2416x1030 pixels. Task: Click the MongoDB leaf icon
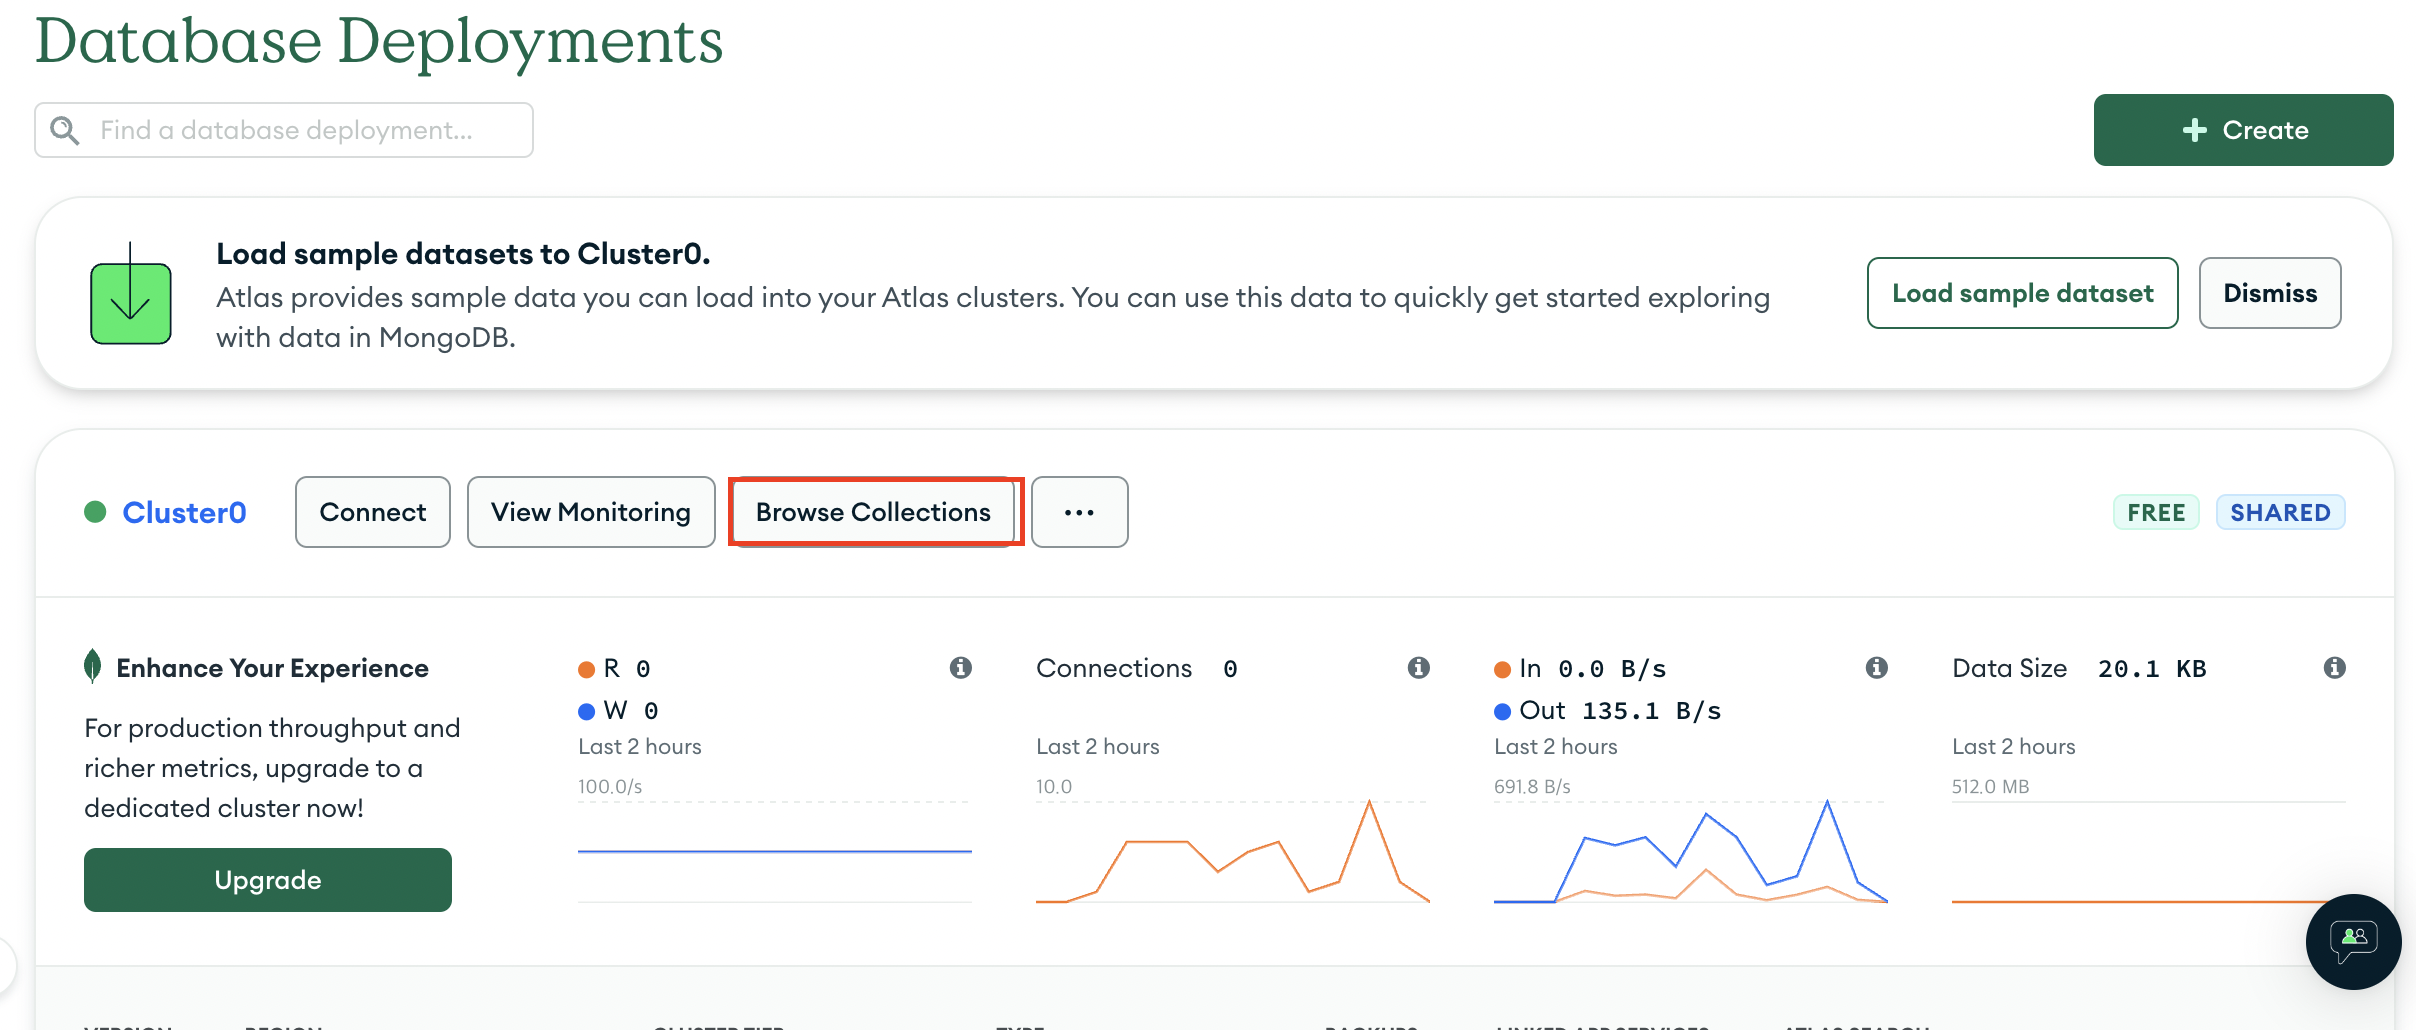[93, 666]
